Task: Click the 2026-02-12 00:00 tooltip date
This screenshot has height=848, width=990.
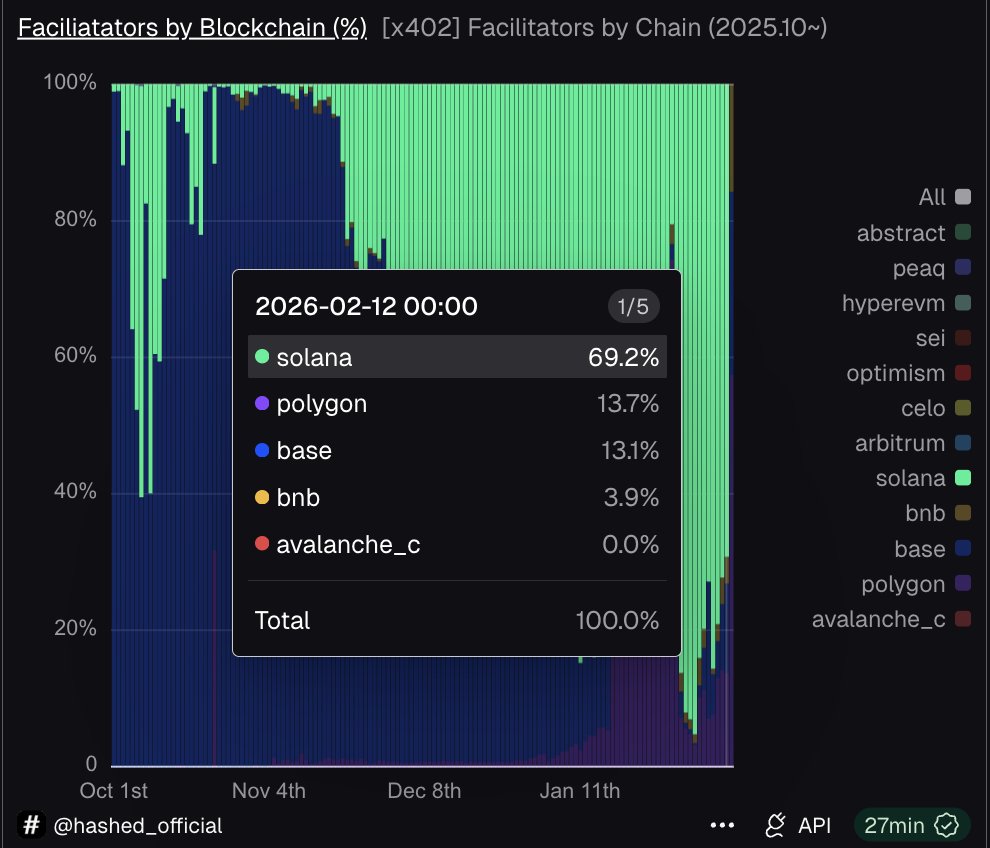Action: [366, 306]
